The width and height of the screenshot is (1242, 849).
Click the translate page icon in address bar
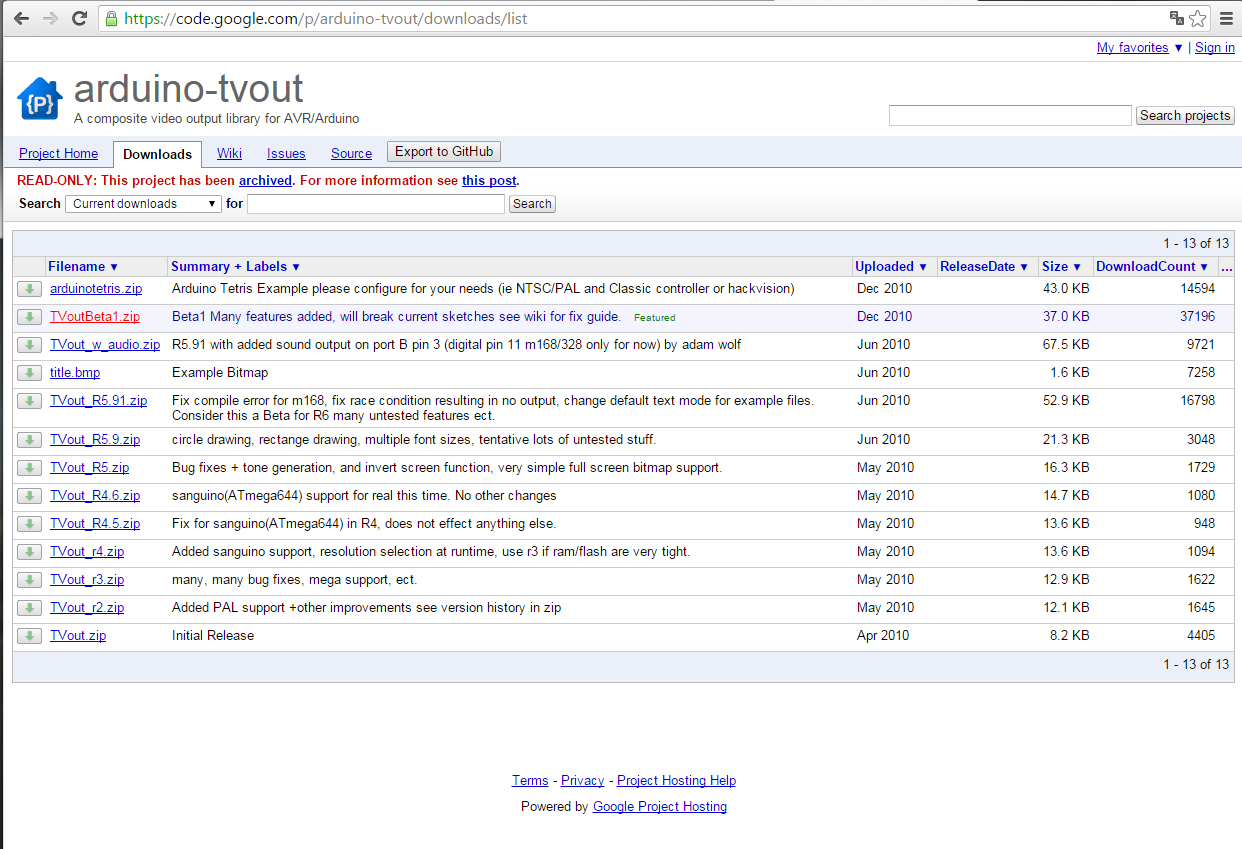click(1177, 18)
